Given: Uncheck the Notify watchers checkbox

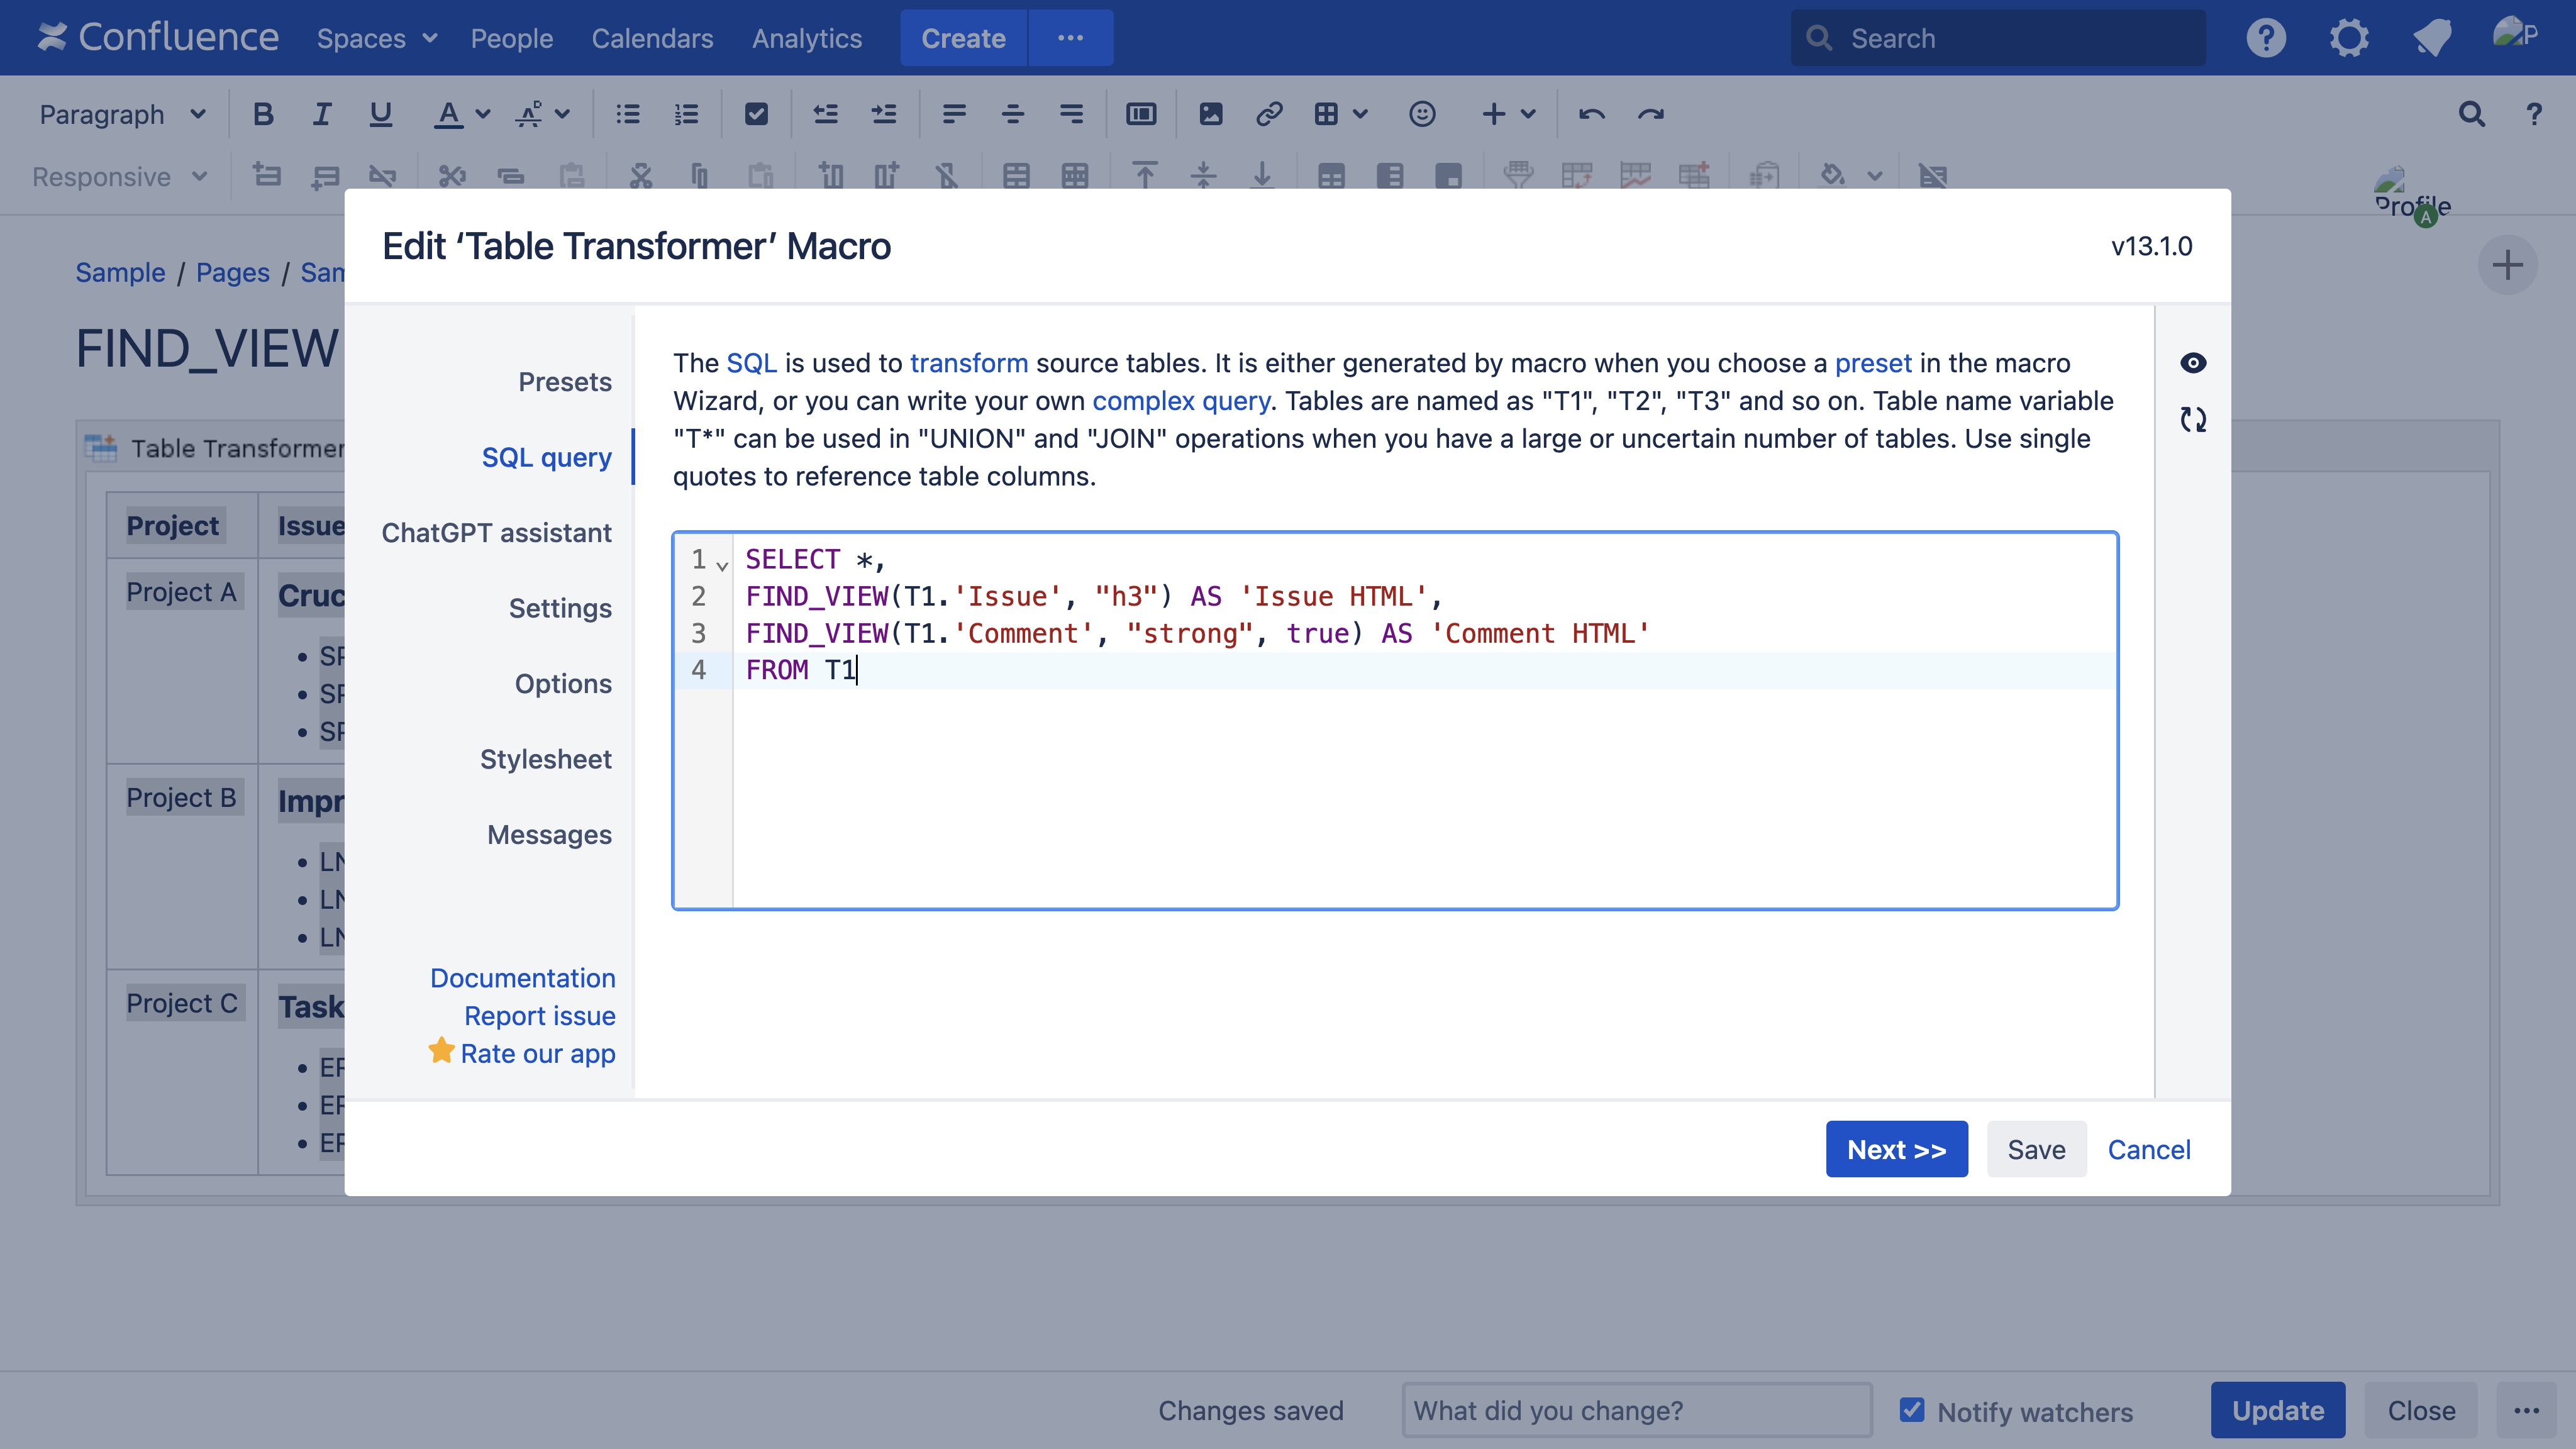Looking at the screenshot, I should point(1912,1410).
